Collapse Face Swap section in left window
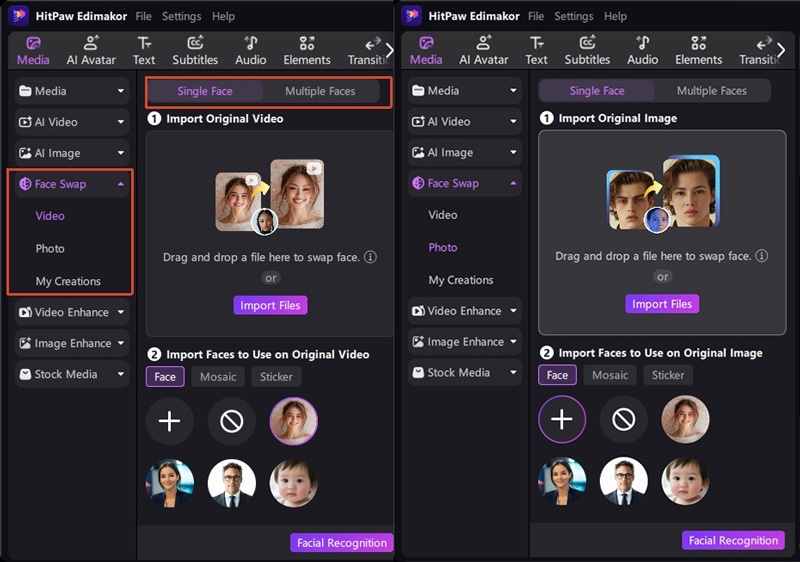800x562 pixels. 72,184
